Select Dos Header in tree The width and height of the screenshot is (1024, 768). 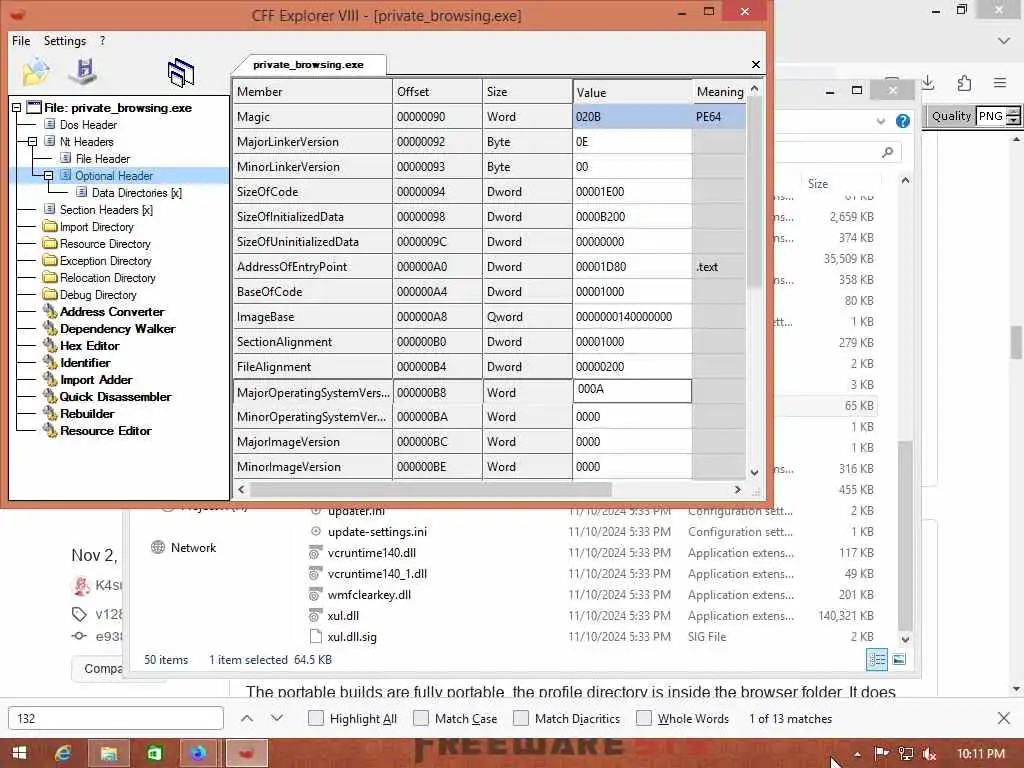(x=88, y=125)
